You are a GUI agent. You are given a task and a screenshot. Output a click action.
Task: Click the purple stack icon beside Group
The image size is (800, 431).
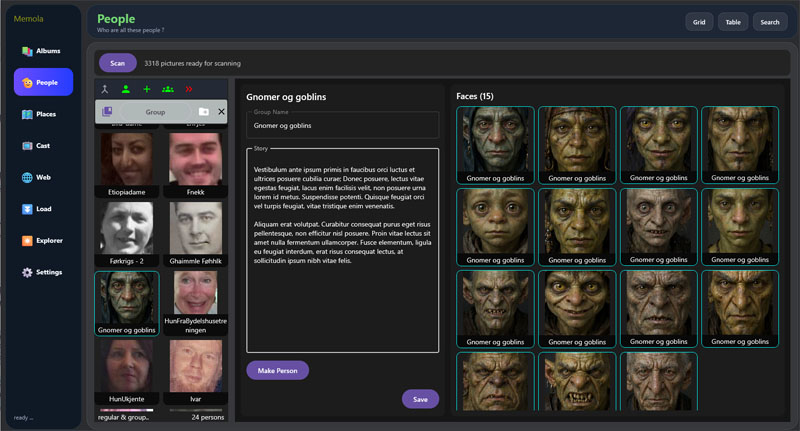107,111
